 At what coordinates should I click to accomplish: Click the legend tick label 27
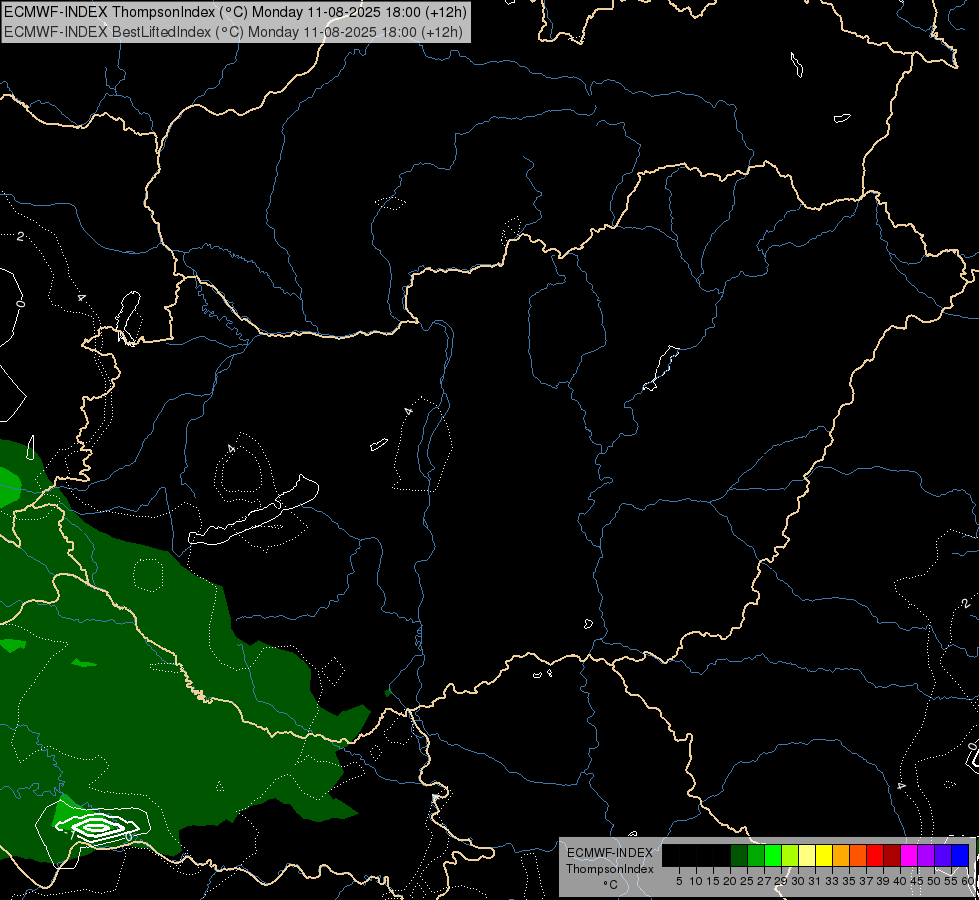[x=764, y=881]
